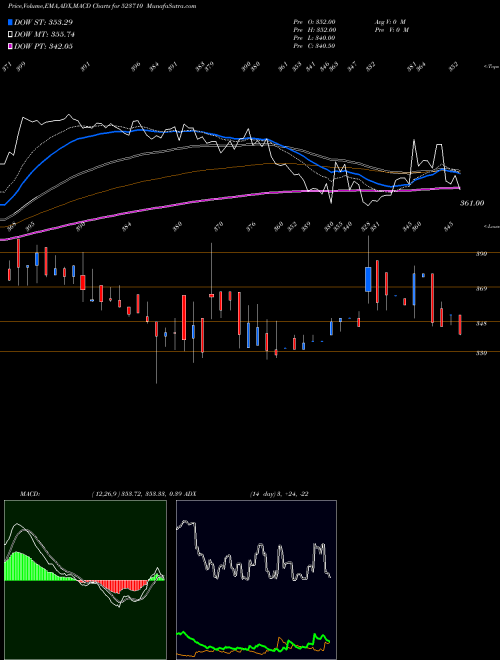Open the MACD histogram chart panel
This screenshot has height=660, width=500.
click(85, 580)
